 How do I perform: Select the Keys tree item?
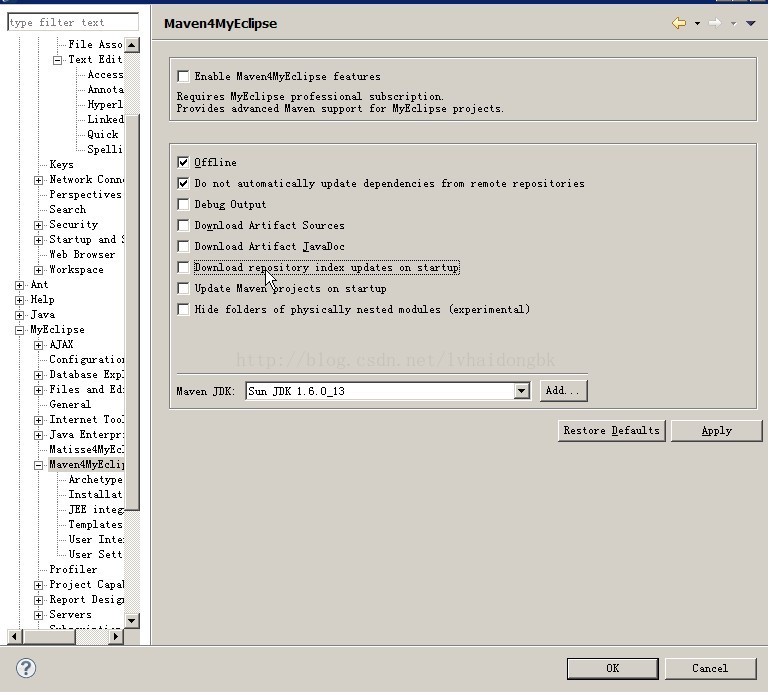tap(62, 164)
